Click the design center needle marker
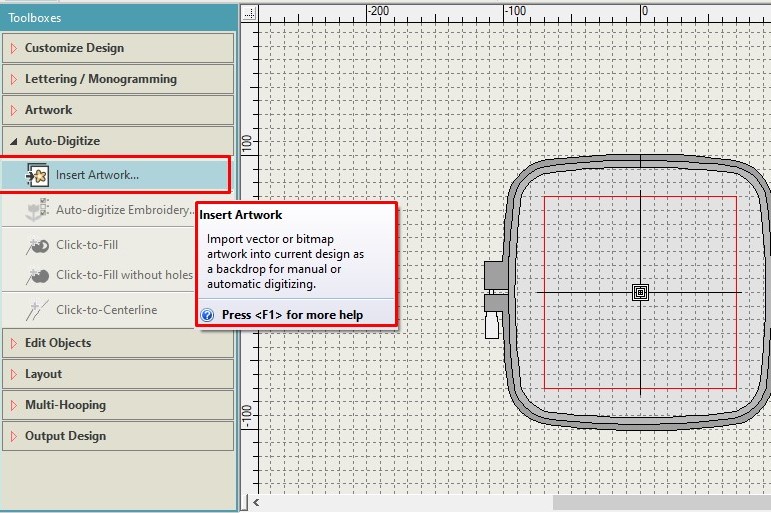Image resolution: width=771 pixels, height=513 pixels. [x=640, y=293]
